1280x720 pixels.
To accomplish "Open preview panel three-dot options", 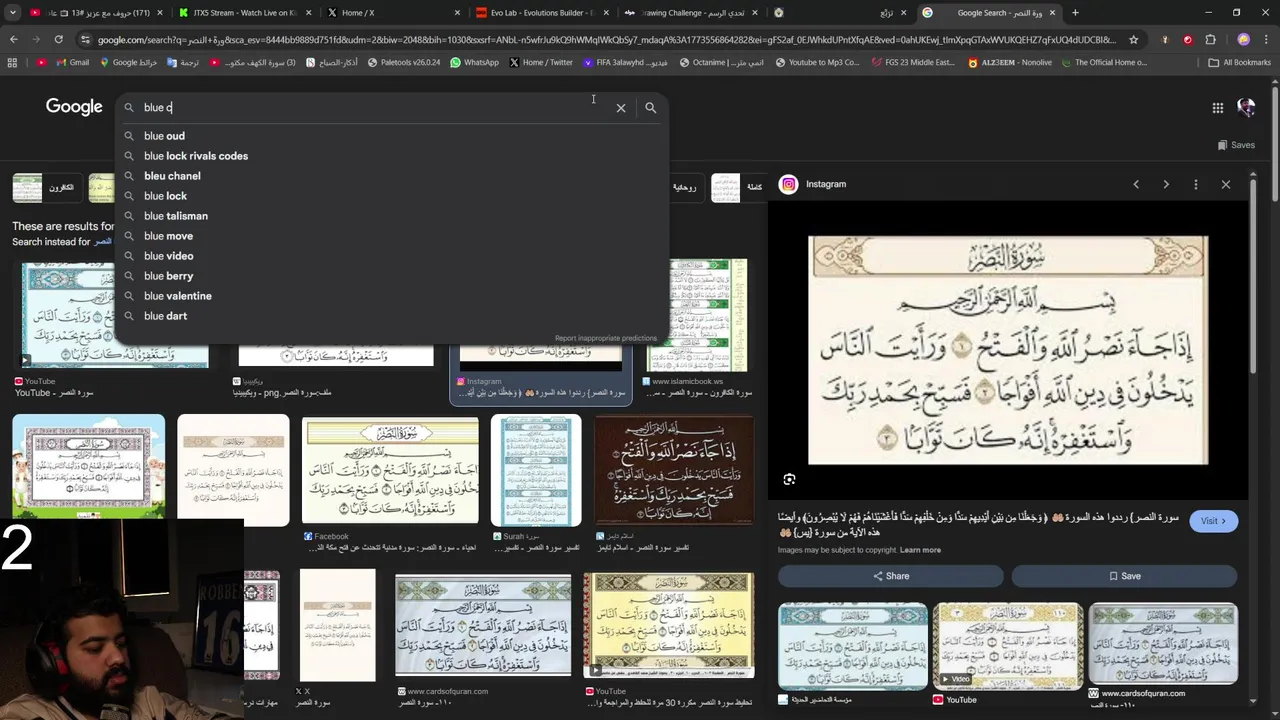I will click(x=1196, y=184).
